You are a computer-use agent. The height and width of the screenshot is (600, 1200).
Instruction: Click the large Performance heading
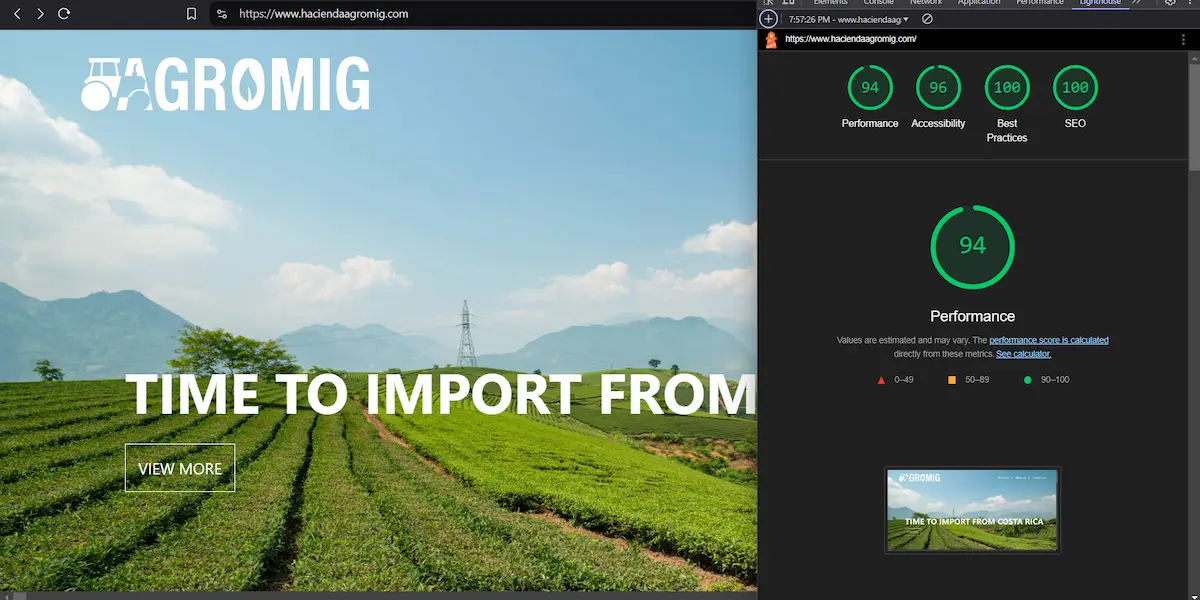pyautogui.click(x=972, y=316)
